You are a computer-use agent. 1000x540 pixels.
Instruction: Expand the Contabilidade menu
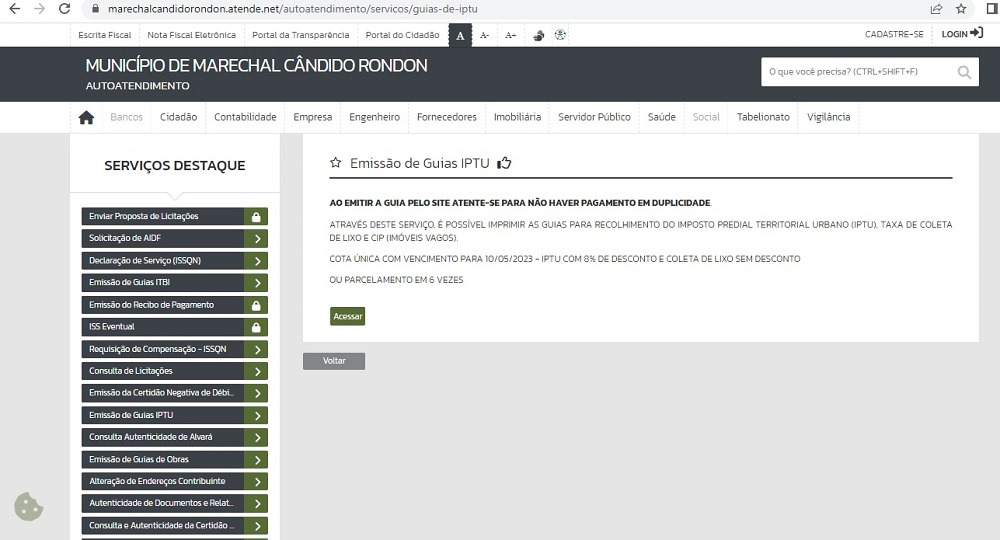point(245,117)
